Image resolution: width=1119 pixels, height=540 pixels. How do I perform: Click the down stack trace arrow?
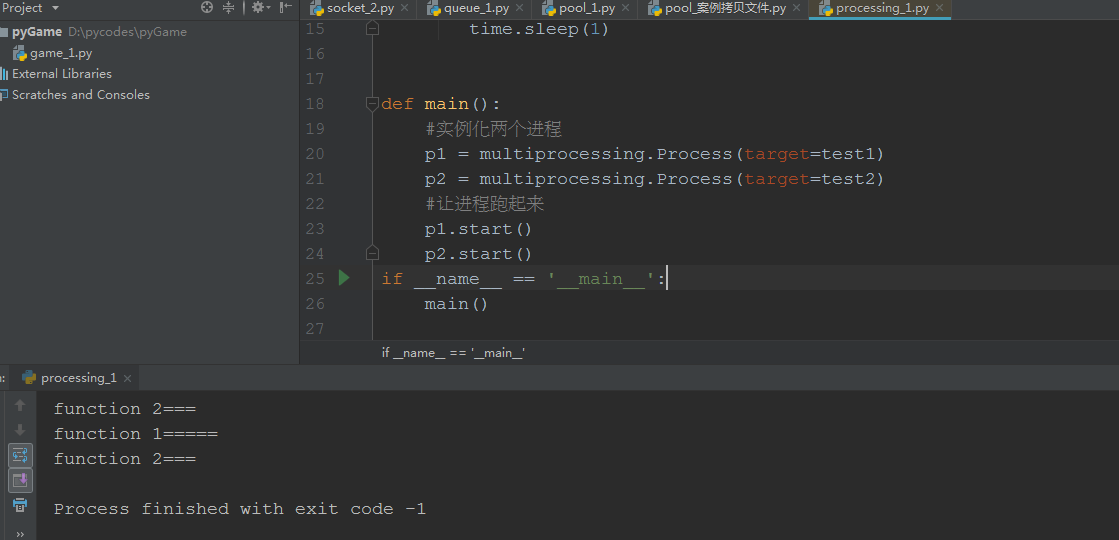tap(20, 430)
